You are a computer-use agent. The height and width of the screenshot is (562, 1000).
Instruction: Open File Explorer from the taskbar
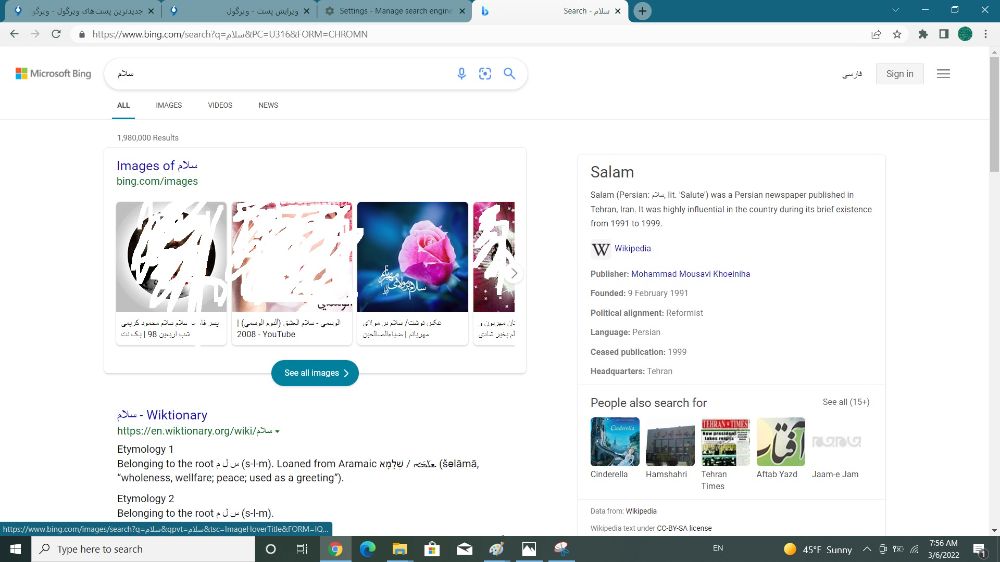[x=400, y=549]
